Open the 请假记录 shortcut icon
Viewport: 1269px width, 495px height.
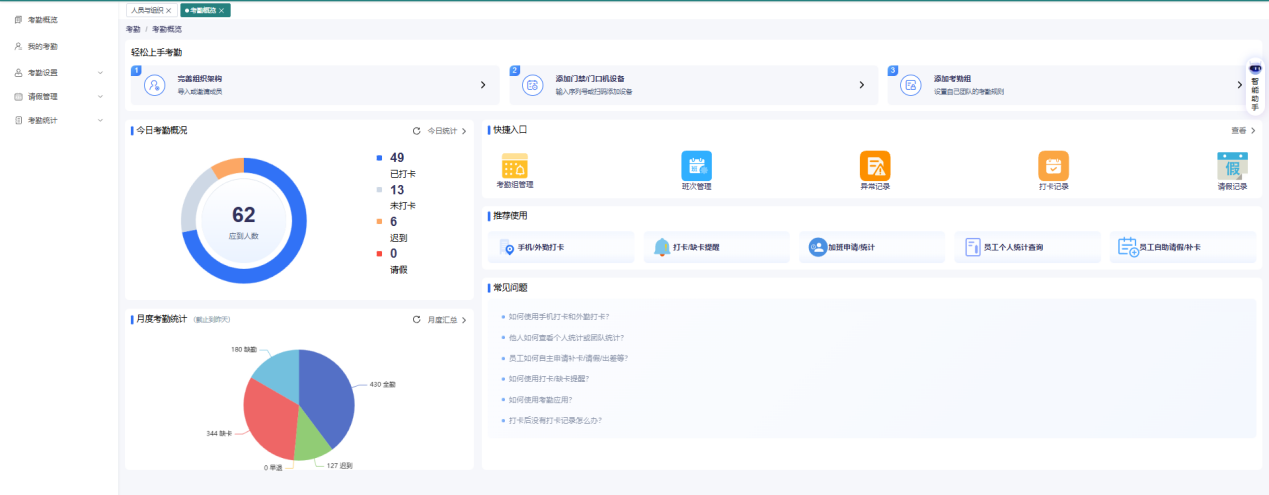pyautogui.click(x=1232, y=166)
